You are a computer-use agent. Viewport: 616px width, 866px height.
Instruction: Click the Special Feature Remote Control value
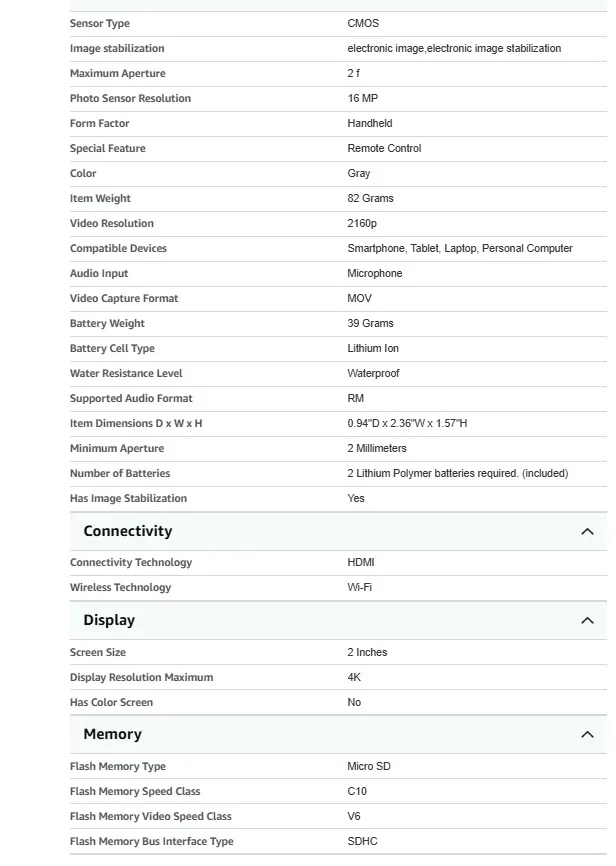point(384,148)
